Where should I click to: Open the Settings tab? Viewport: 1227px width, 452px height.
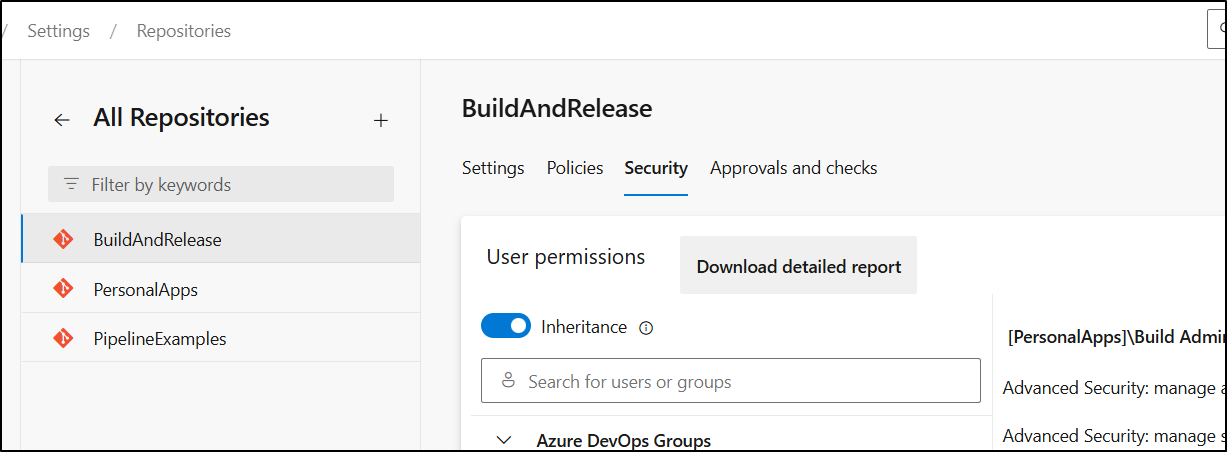coord(493,168)
